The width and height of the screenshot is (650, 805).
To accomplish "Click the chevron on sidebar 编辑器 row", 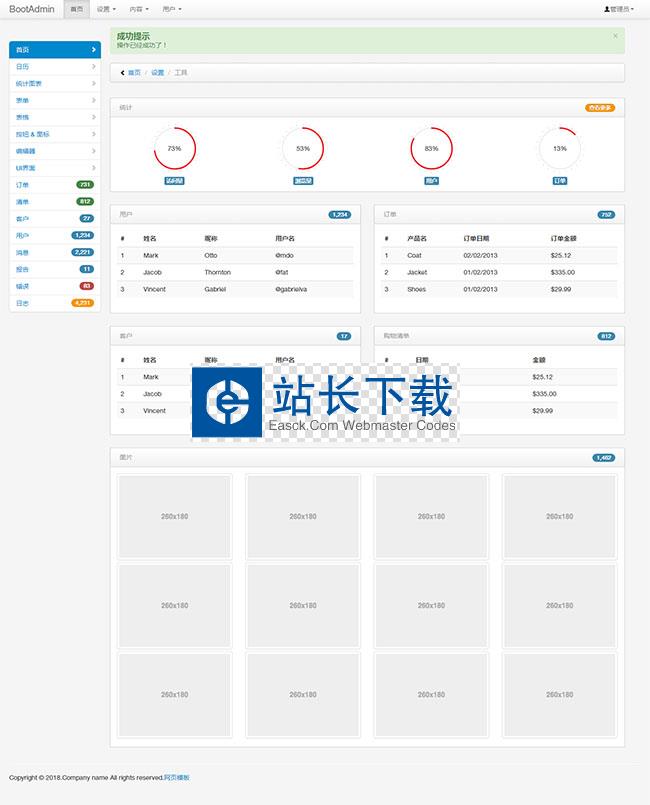I will point(93,151).
